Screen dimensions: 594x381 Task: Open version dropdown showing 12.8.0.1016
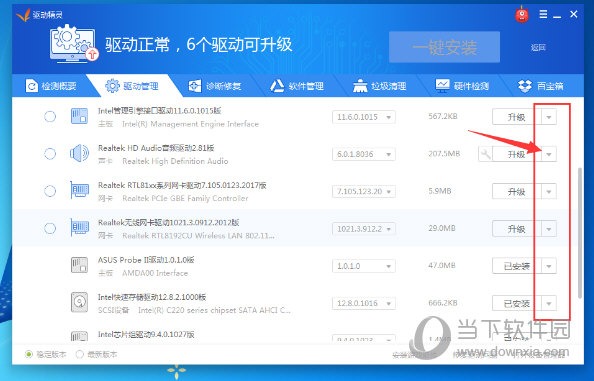pyautogui.click(x=364, y=303)
